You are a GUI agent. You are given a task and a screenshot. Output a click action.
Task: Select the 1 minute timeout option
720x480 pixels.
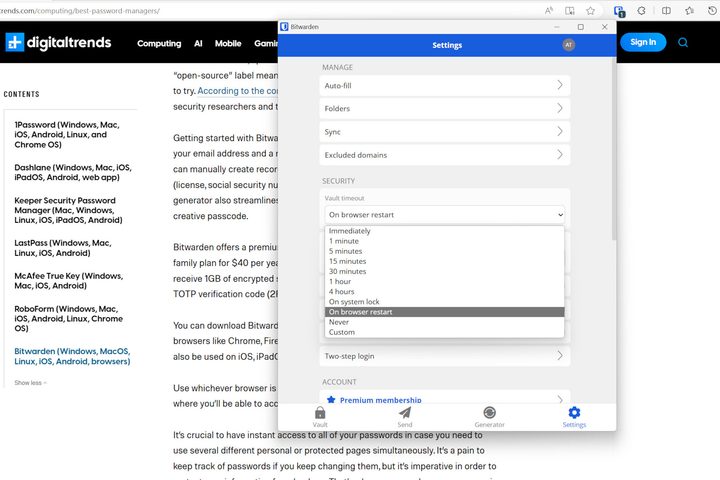[x=444, y=241]
